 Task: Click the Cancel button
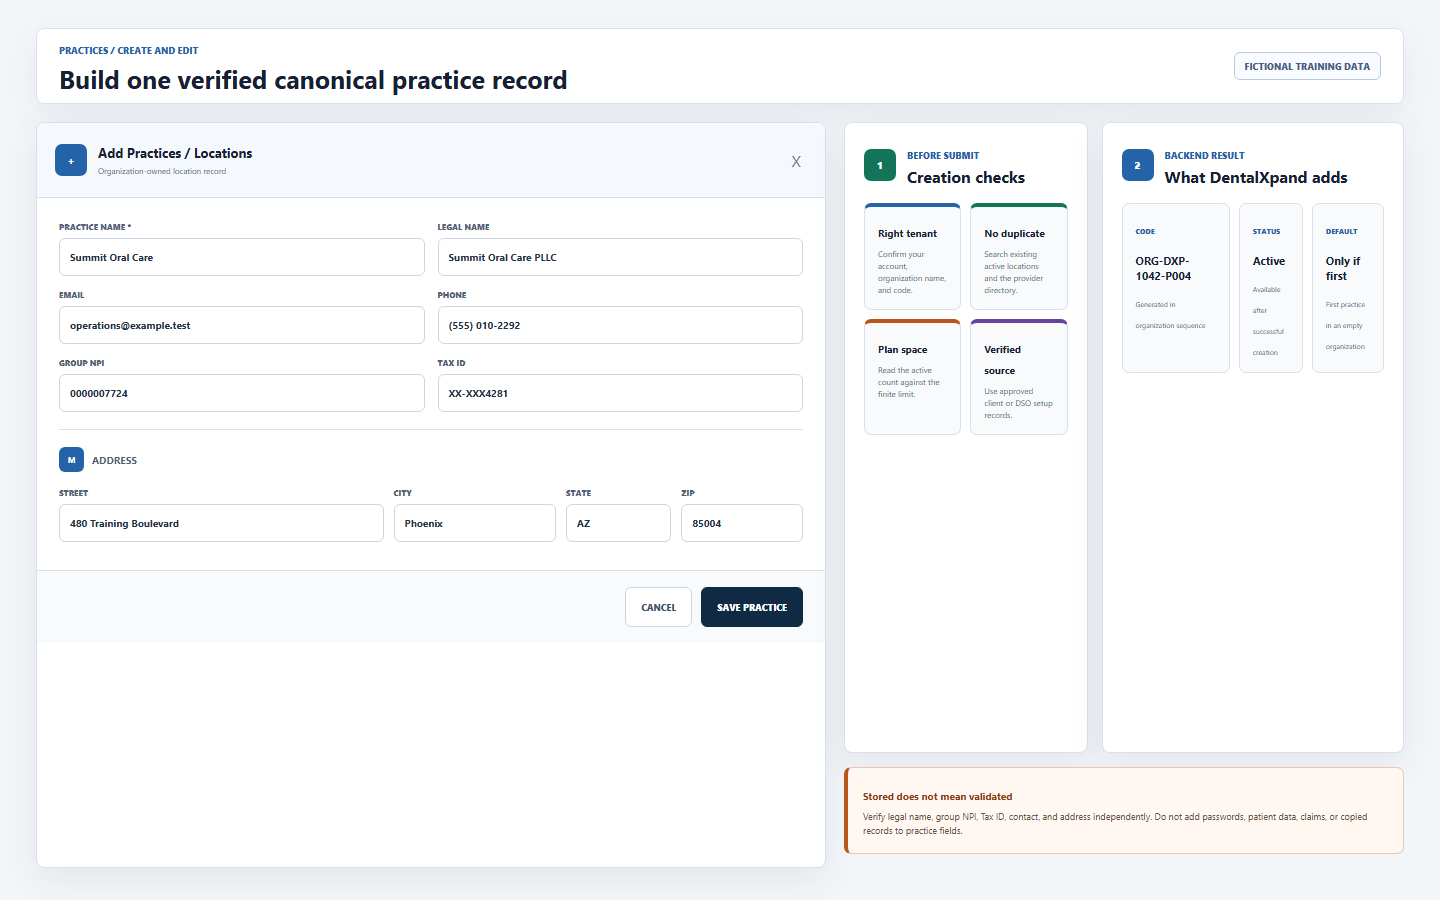coord(658,607)
